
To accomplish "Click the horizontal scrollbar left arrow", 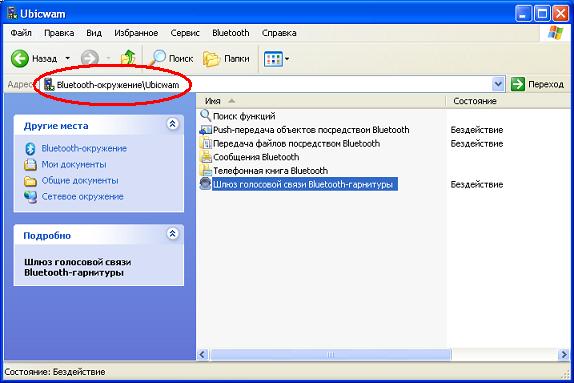I will click(202, 354).
